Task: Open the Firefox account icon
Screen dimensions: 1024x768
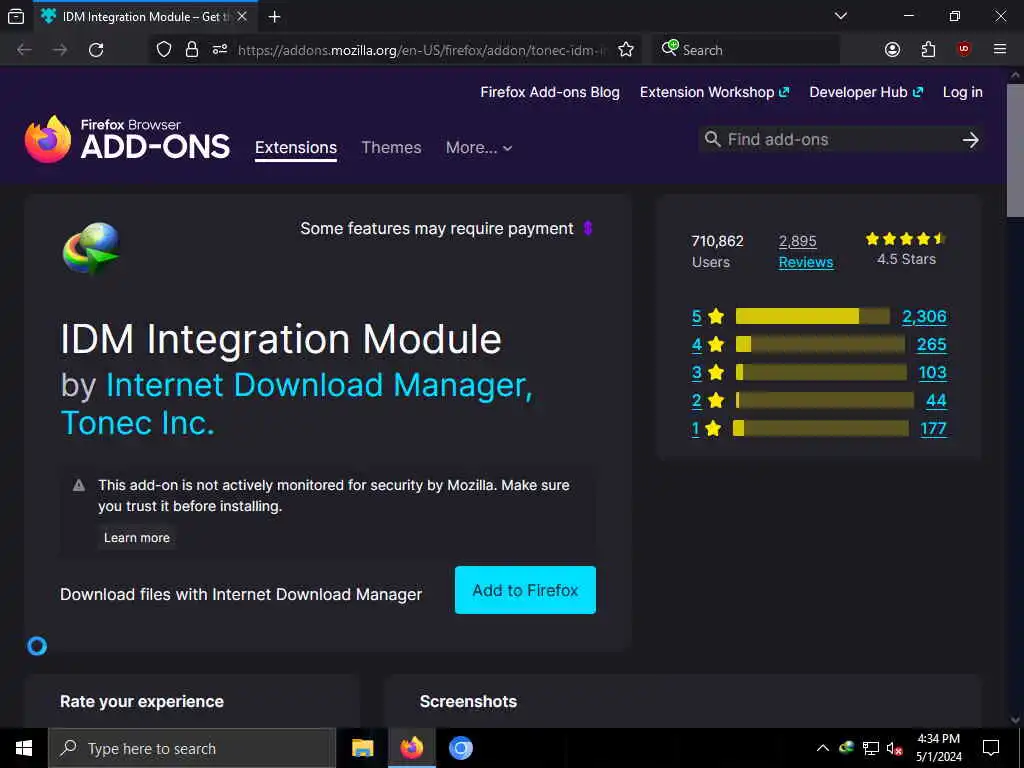Action: 892,50
